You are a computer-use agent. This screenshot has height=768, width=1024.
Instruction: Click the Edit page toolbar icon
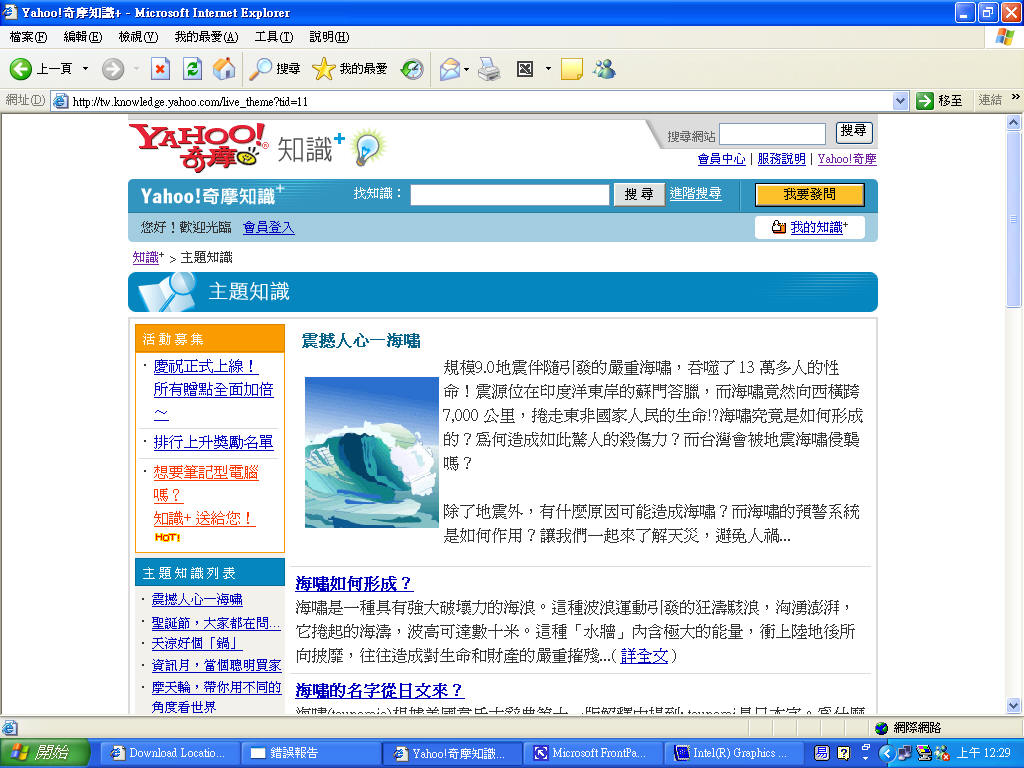[x=525, y=69]
